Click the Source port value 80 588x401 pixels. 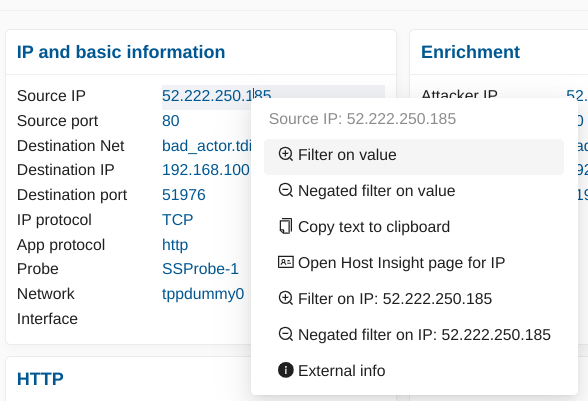pyautogui.click(x=171, y=121)
